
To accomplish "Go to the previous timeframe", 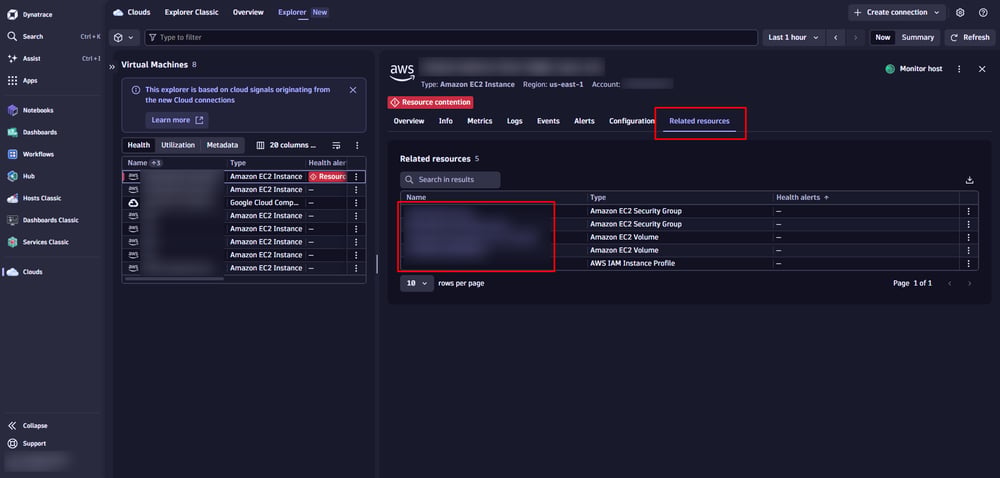I will (835, 38).
